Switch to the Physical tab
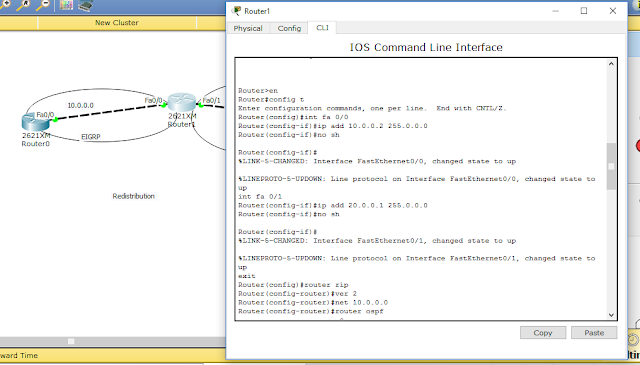The height and width of the screenshot is (365, 640). 248,28
